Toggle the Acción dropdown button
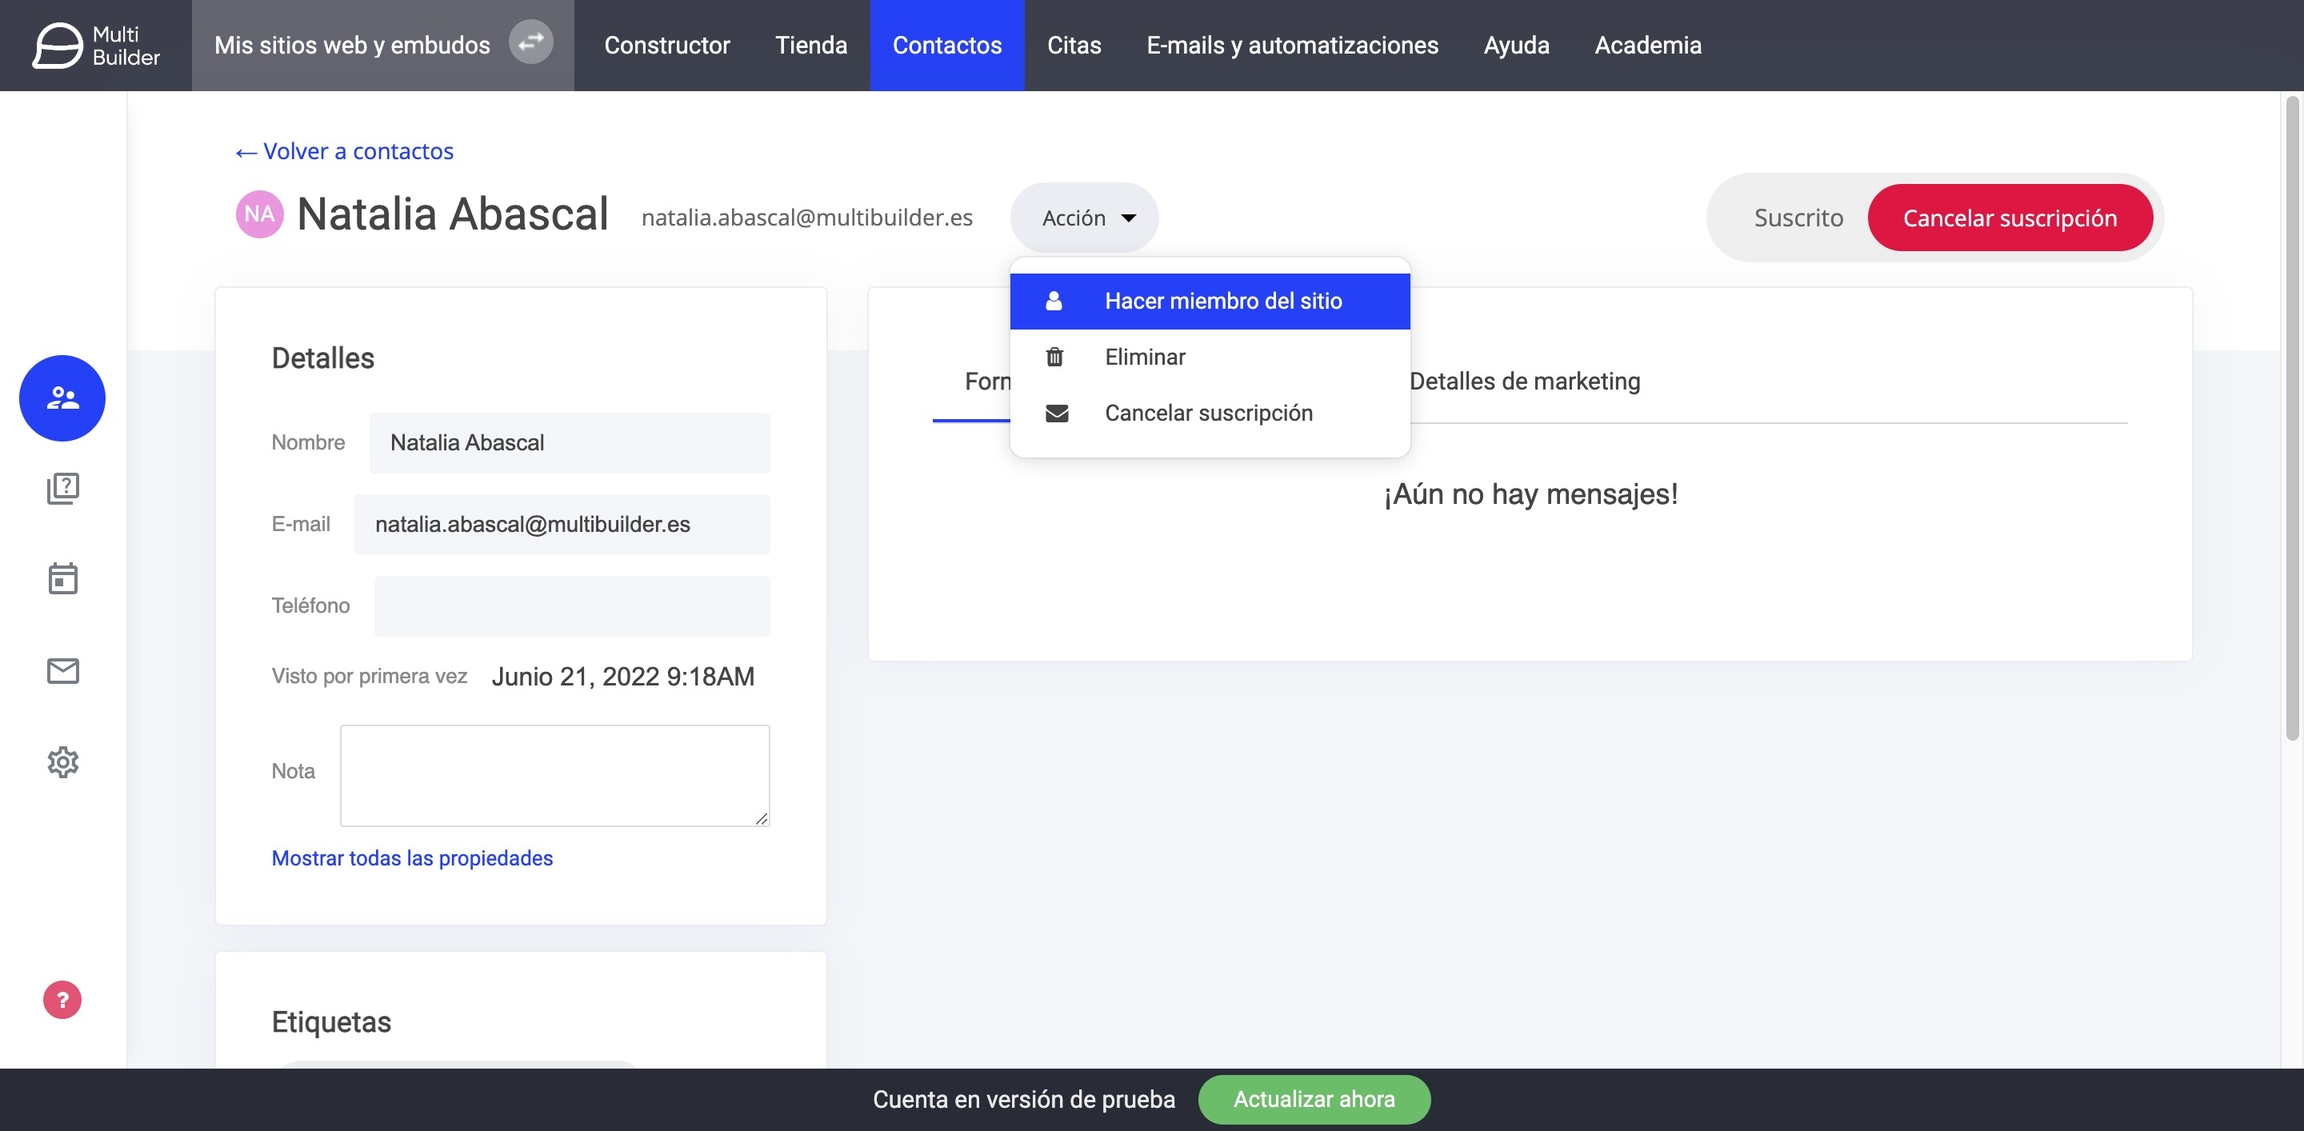 pyautogui.click(x=1085, y=218)
